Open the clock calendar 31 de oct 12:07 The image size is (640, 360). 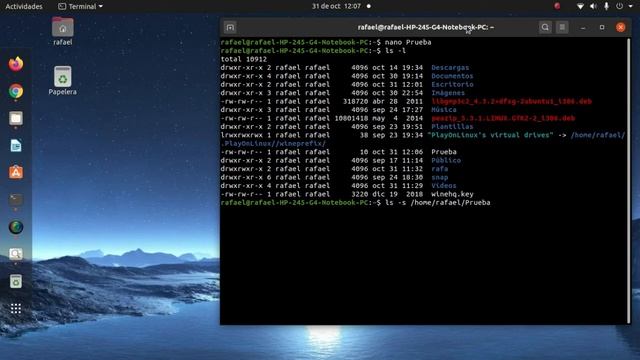click(x=337, y=6)
